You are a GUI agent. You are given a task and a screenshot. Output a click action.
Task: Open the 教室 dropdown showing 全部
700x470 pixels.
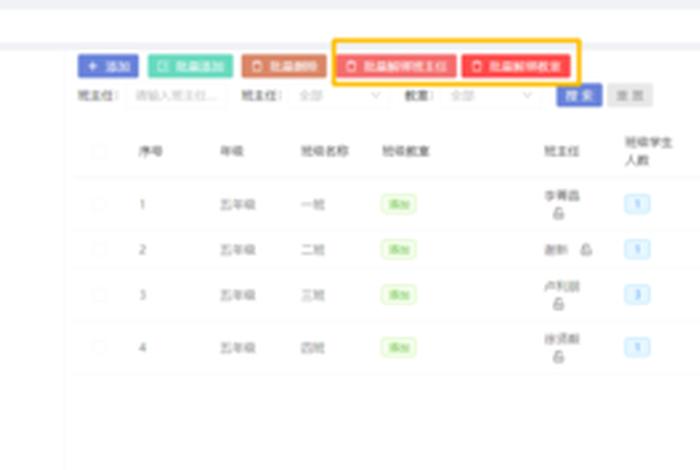pos(491,96)
